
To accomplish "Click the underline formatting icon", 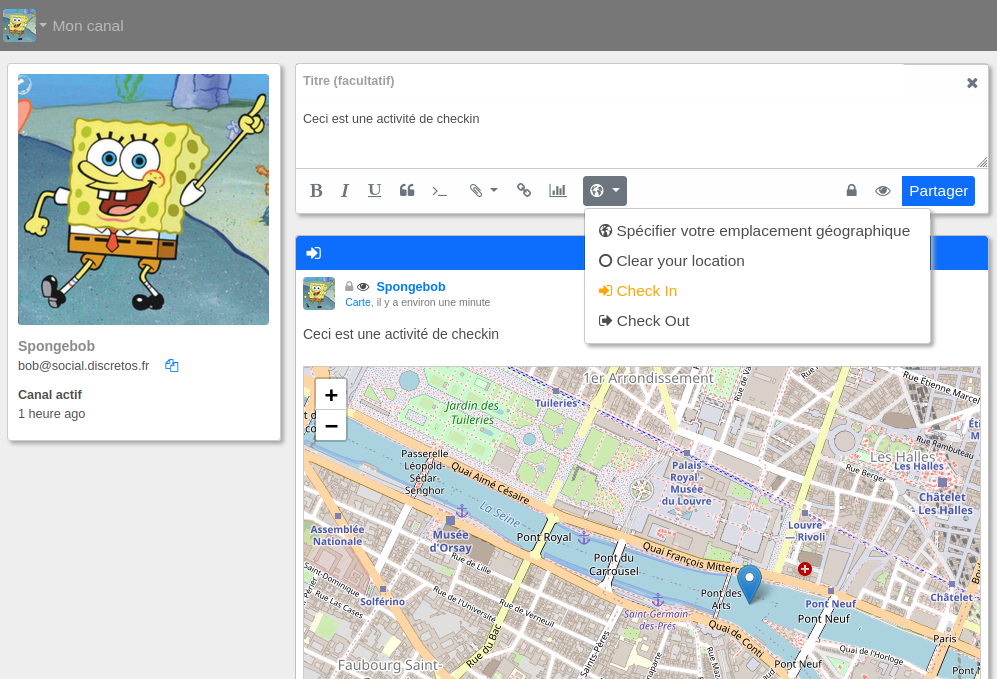I will click(x=375, y=191).
